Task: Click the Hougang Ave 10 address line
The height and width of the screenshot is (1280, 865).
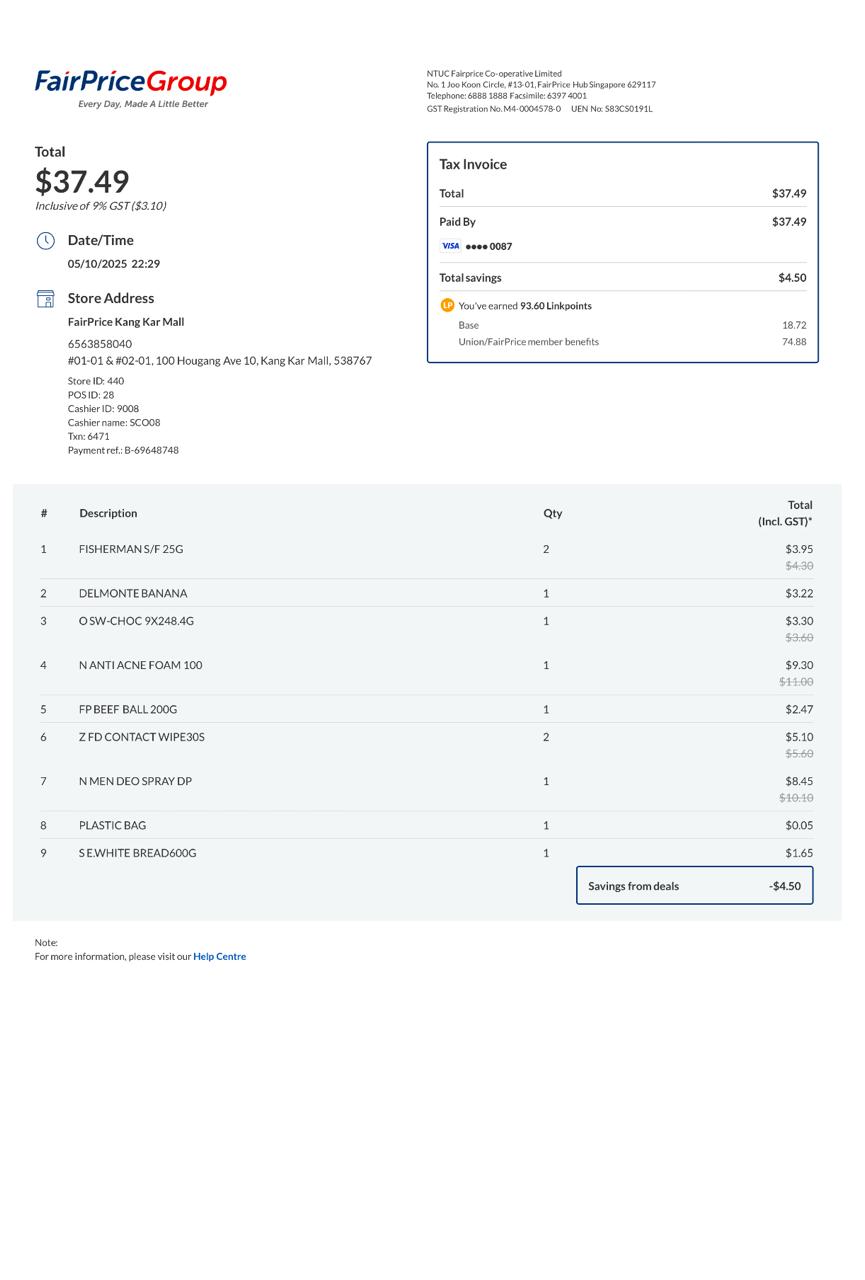Action: (220, 361)
